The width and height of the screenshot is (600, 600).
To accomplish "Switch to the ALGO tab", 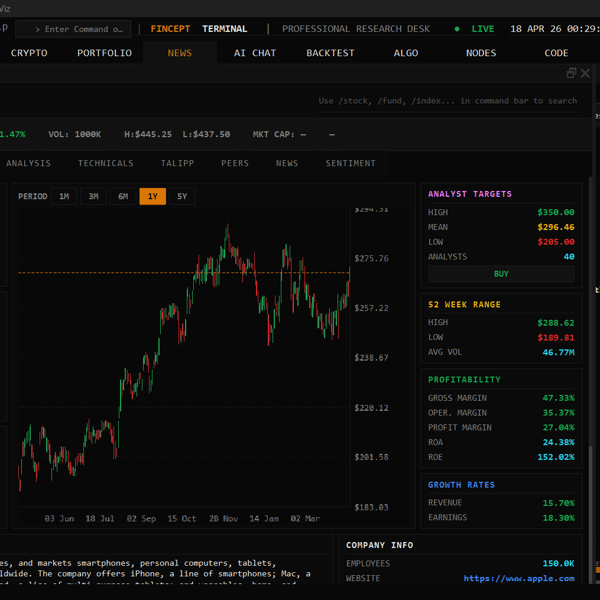I will 406,53.
